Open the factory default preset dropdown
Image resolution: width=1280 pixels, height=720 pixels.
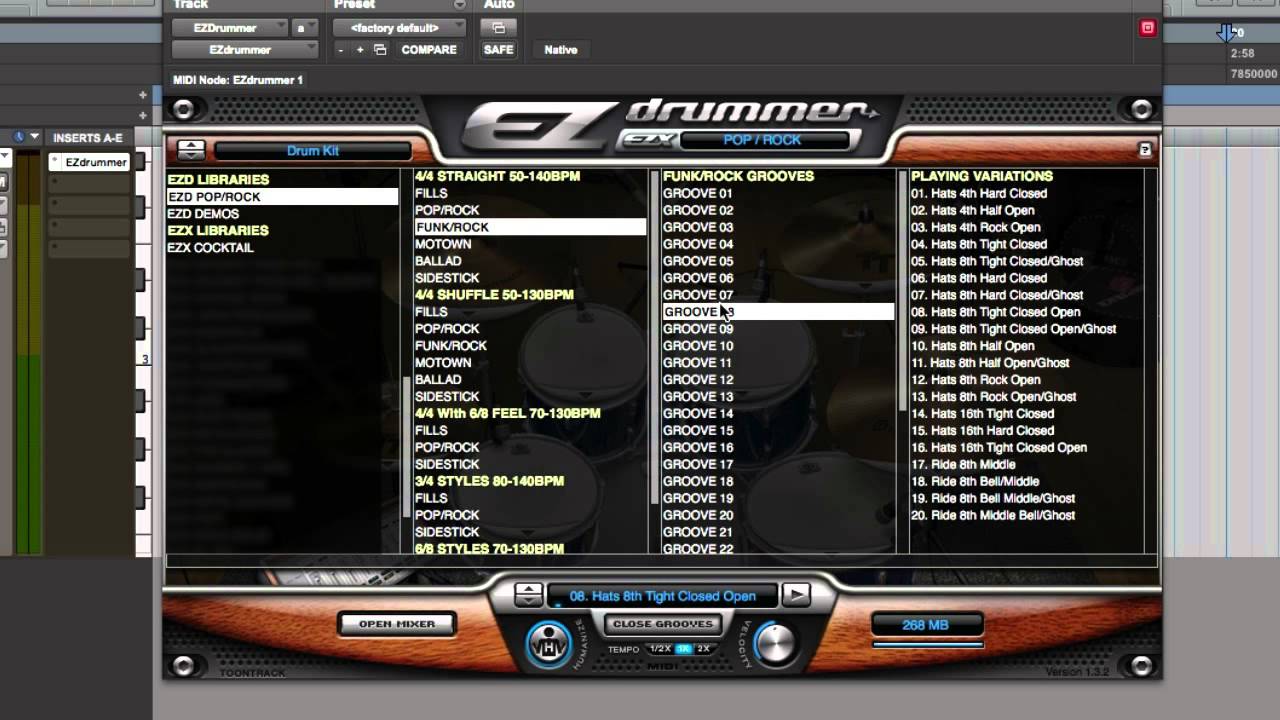tap(400, 28)
